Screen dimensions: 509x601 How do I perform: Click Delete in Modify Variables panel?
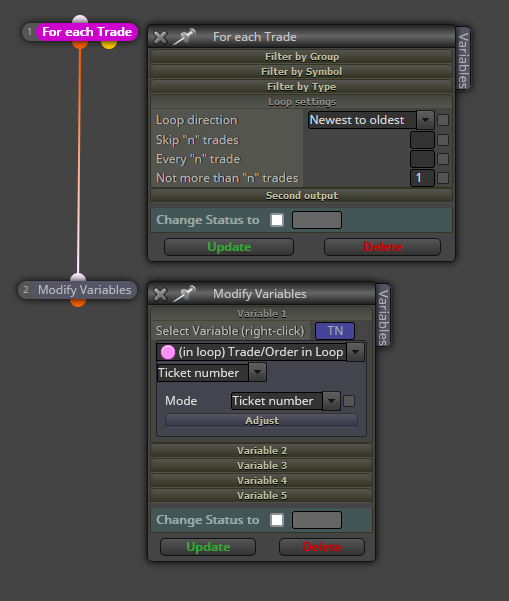tap(322, 547)
